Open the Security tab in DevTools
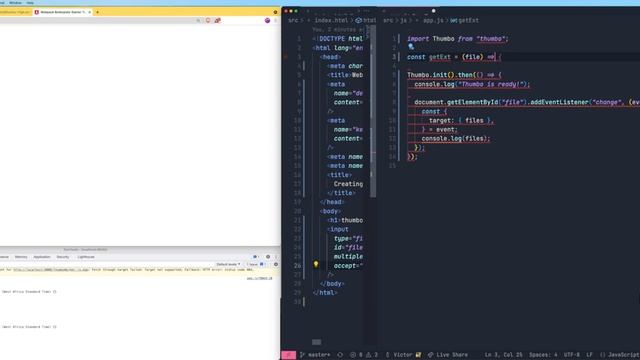640x360 pixels. [x=63, y=257]
